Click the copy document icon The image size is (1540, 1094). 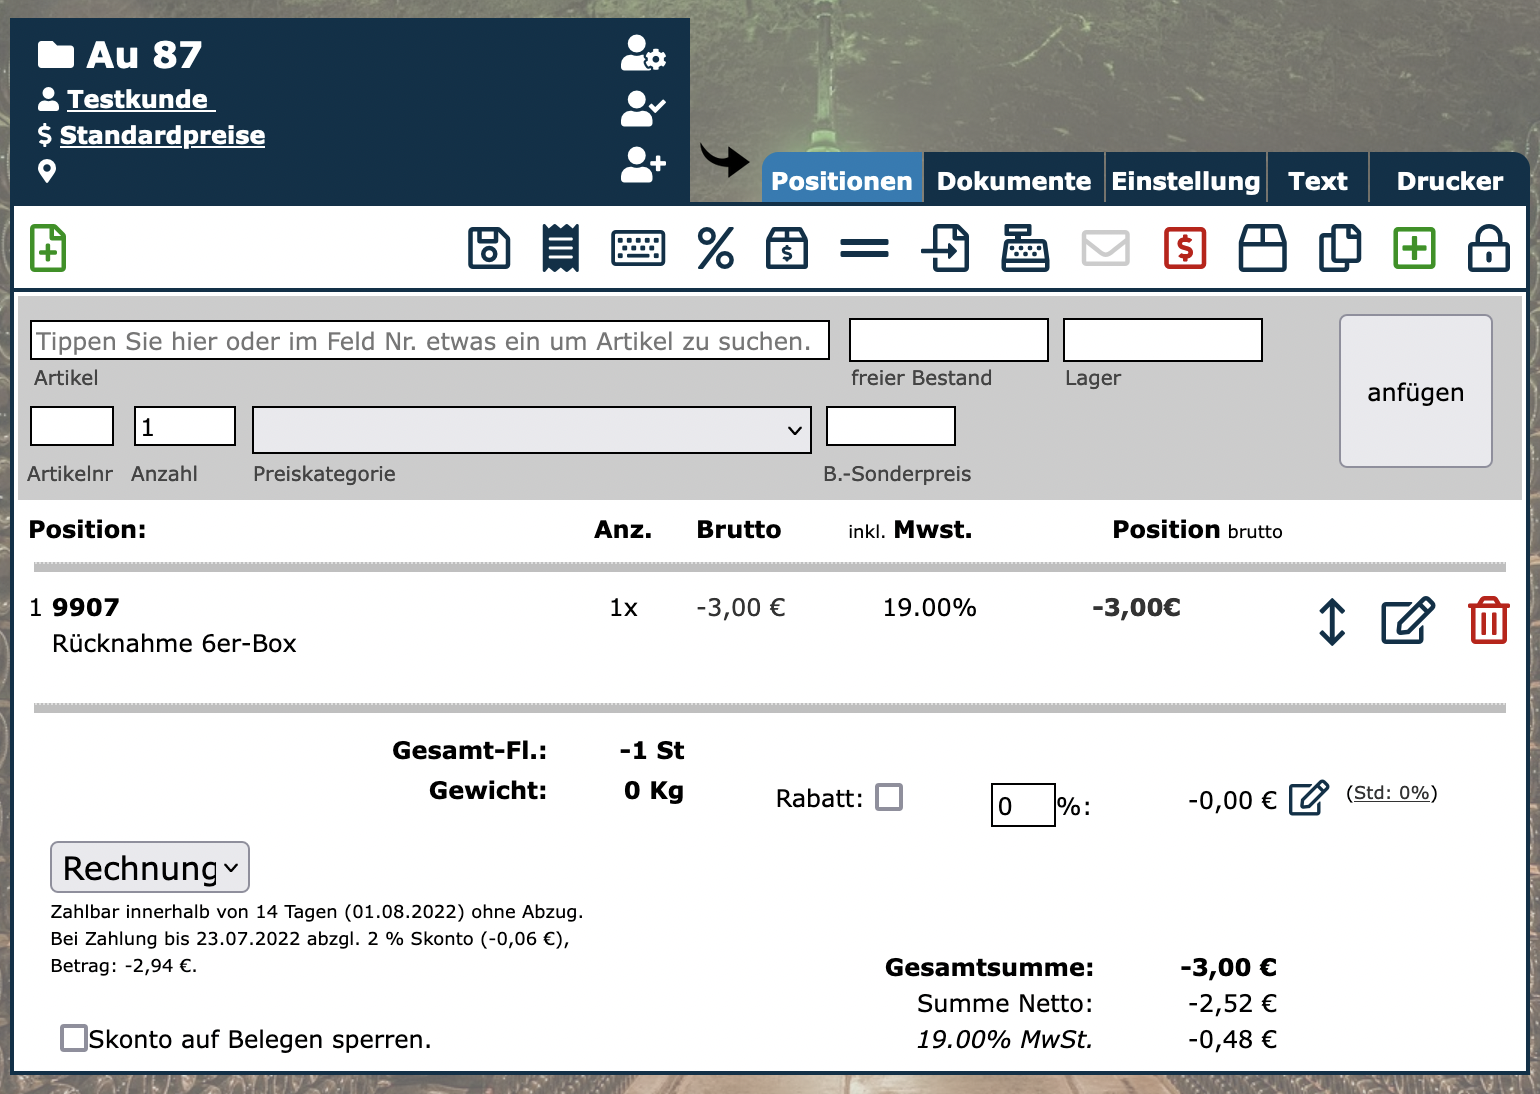click(x=1340, y=248)
